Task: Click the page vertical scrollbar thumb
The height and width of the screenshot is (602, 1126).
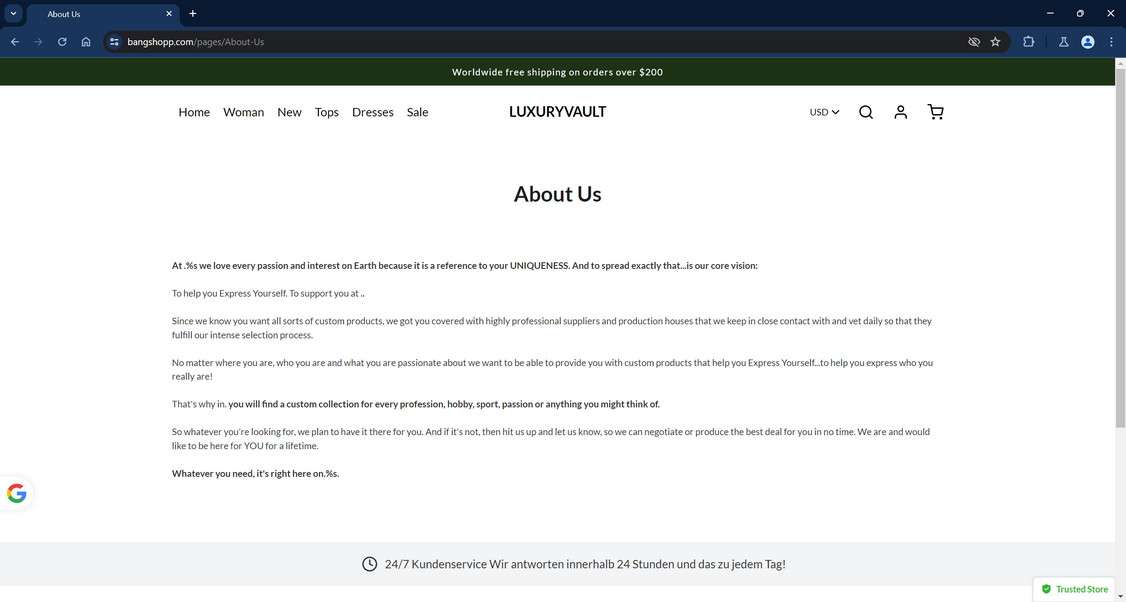Action: 1120,249
